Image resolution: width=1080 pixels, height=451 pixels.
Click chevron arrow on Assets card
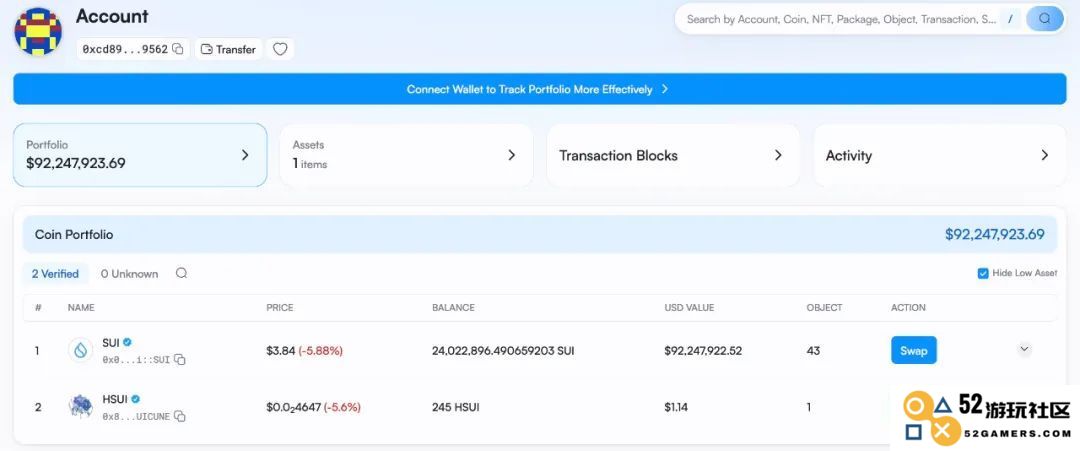[x=512, y=155]
